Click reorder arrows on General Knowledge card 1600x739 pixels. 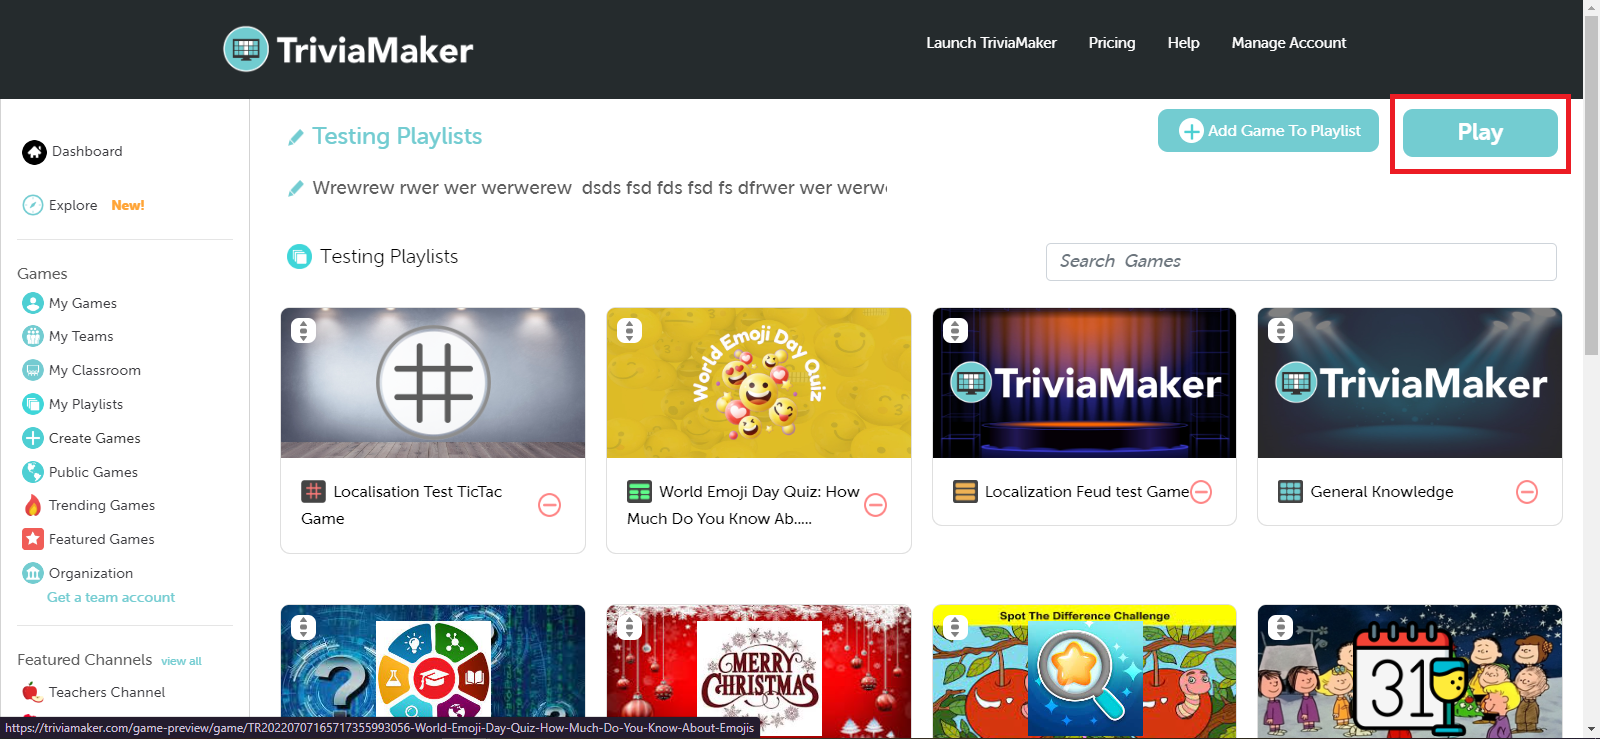(x=1281, y=330)
